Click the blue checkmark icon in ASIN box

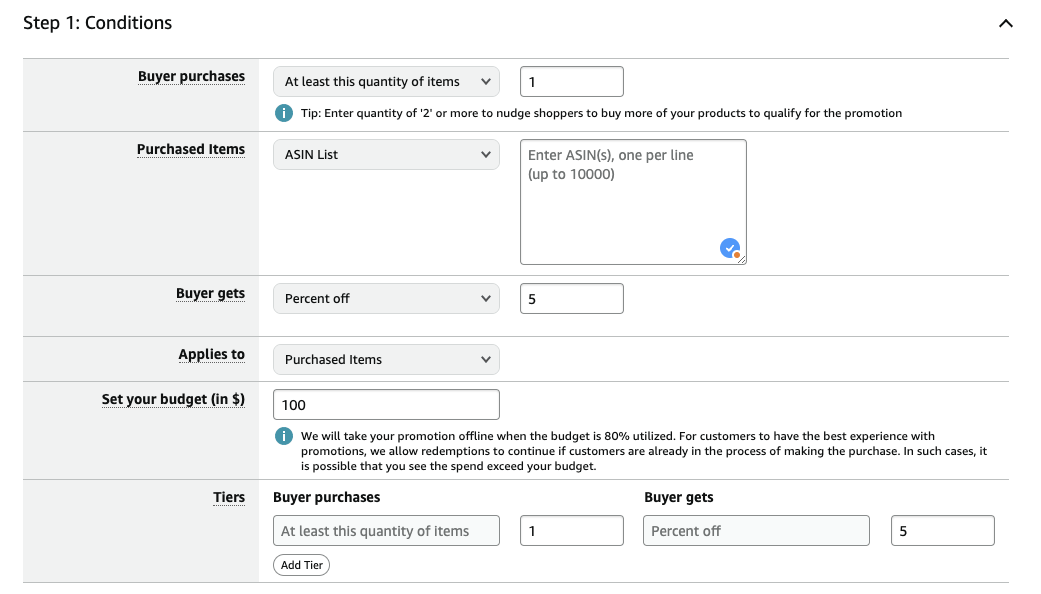(730, 249)
